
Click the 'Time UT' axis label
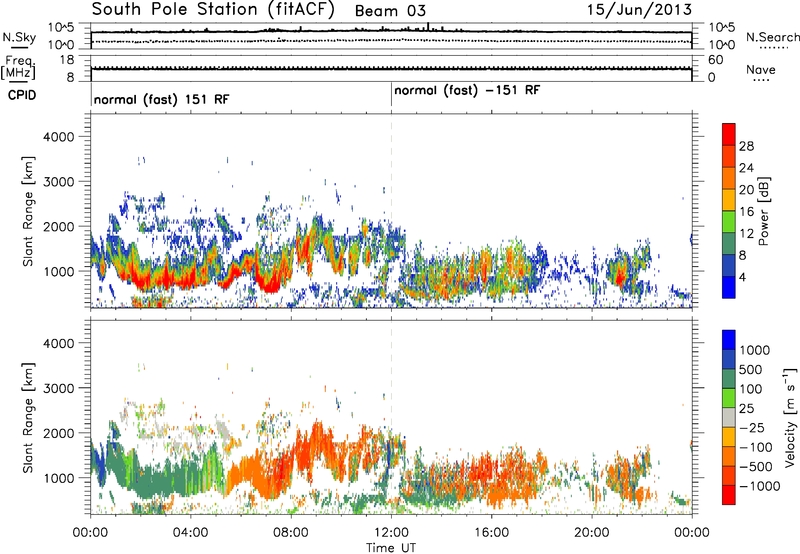[x=391, y=548]
